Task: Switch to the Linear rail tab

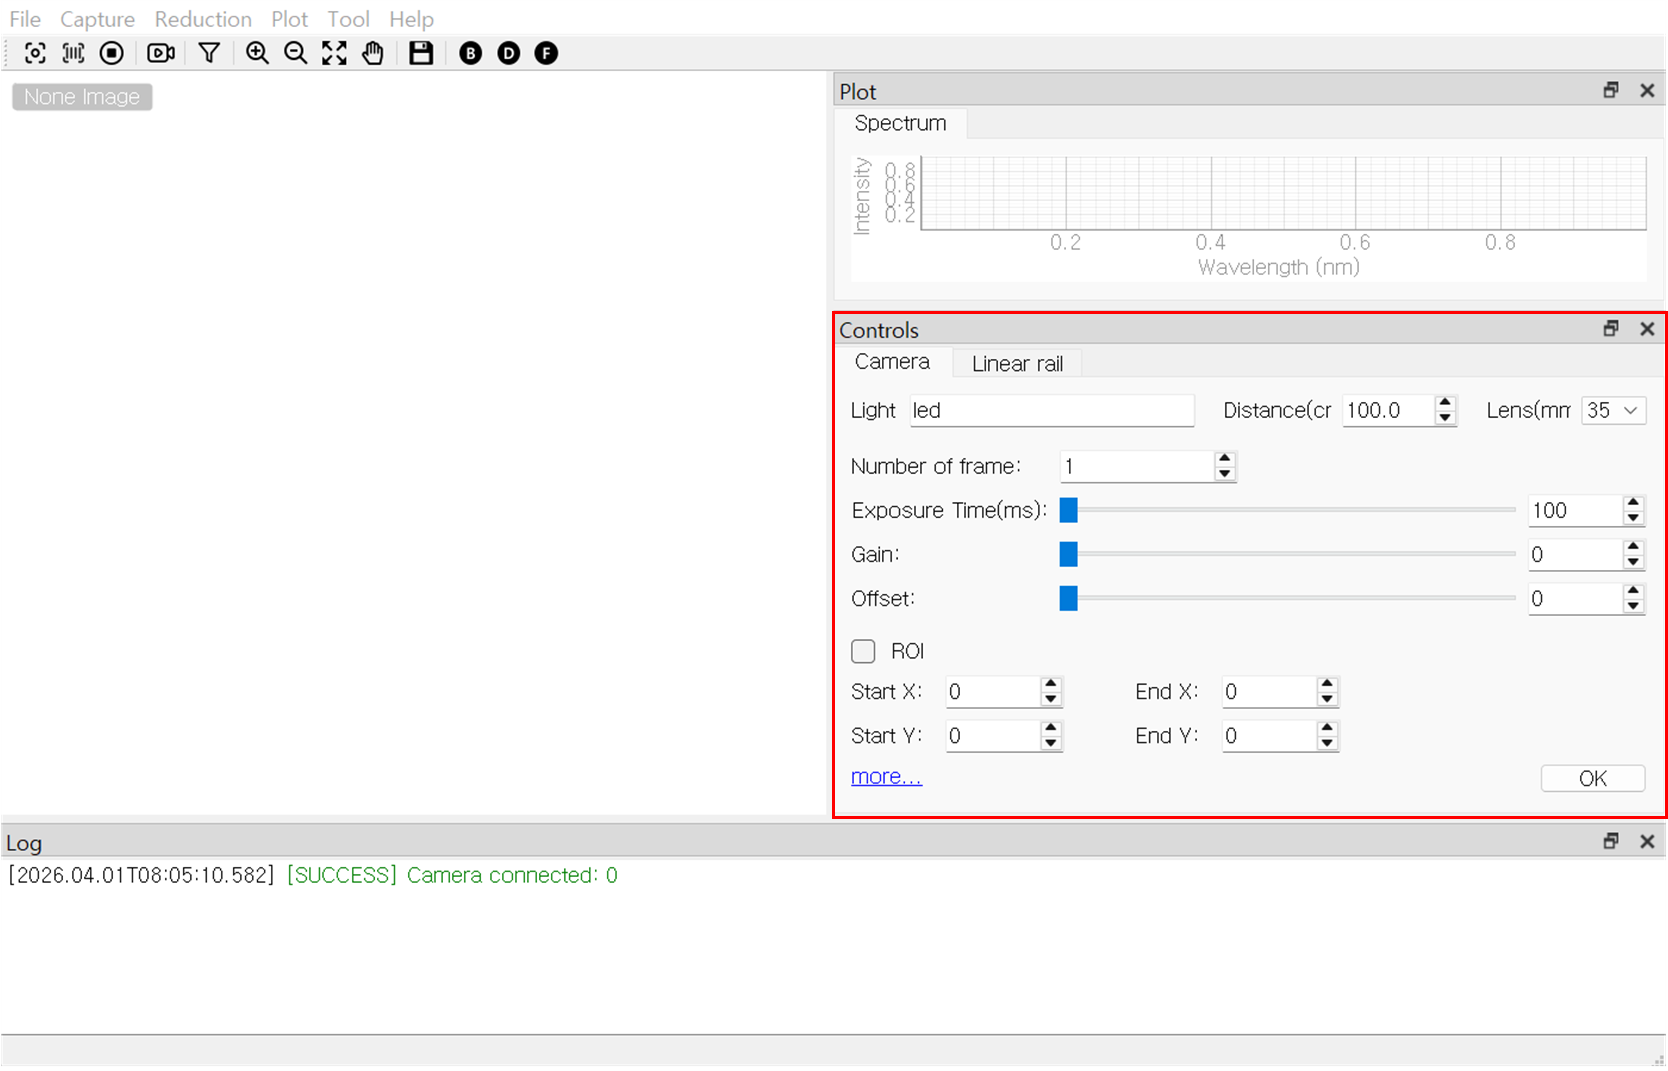Action: coord(1017,364)
